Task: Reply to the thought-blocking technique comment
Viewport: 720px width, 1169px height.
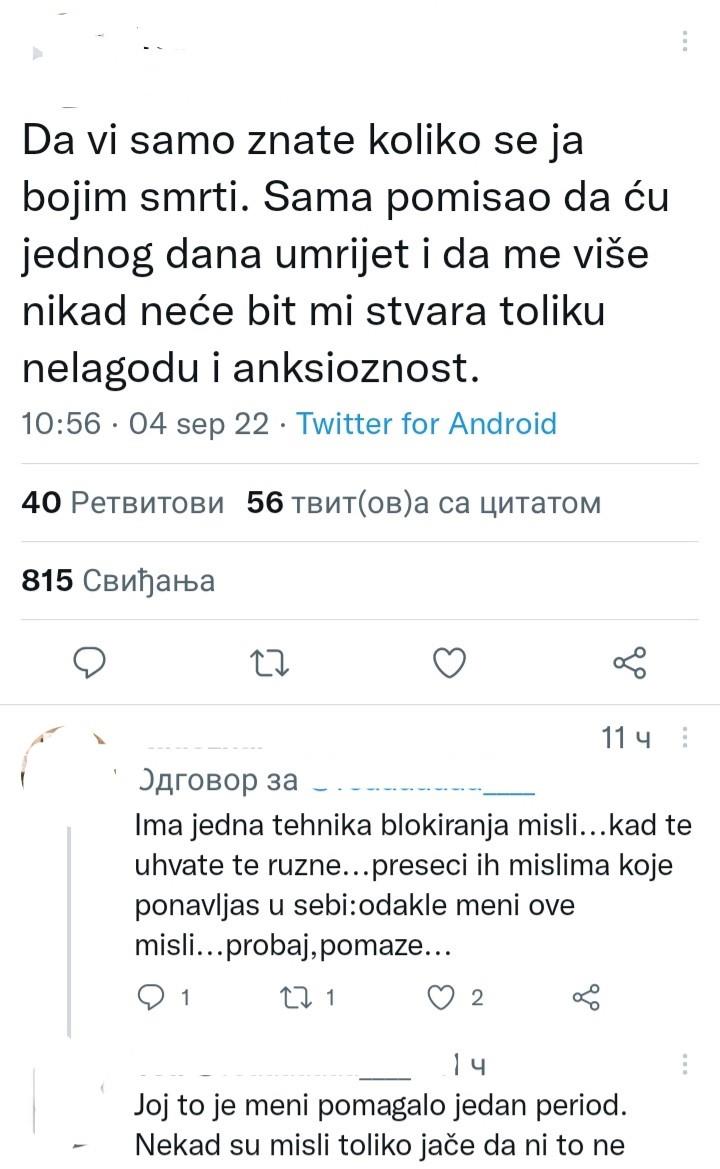Action: [150, 996]
